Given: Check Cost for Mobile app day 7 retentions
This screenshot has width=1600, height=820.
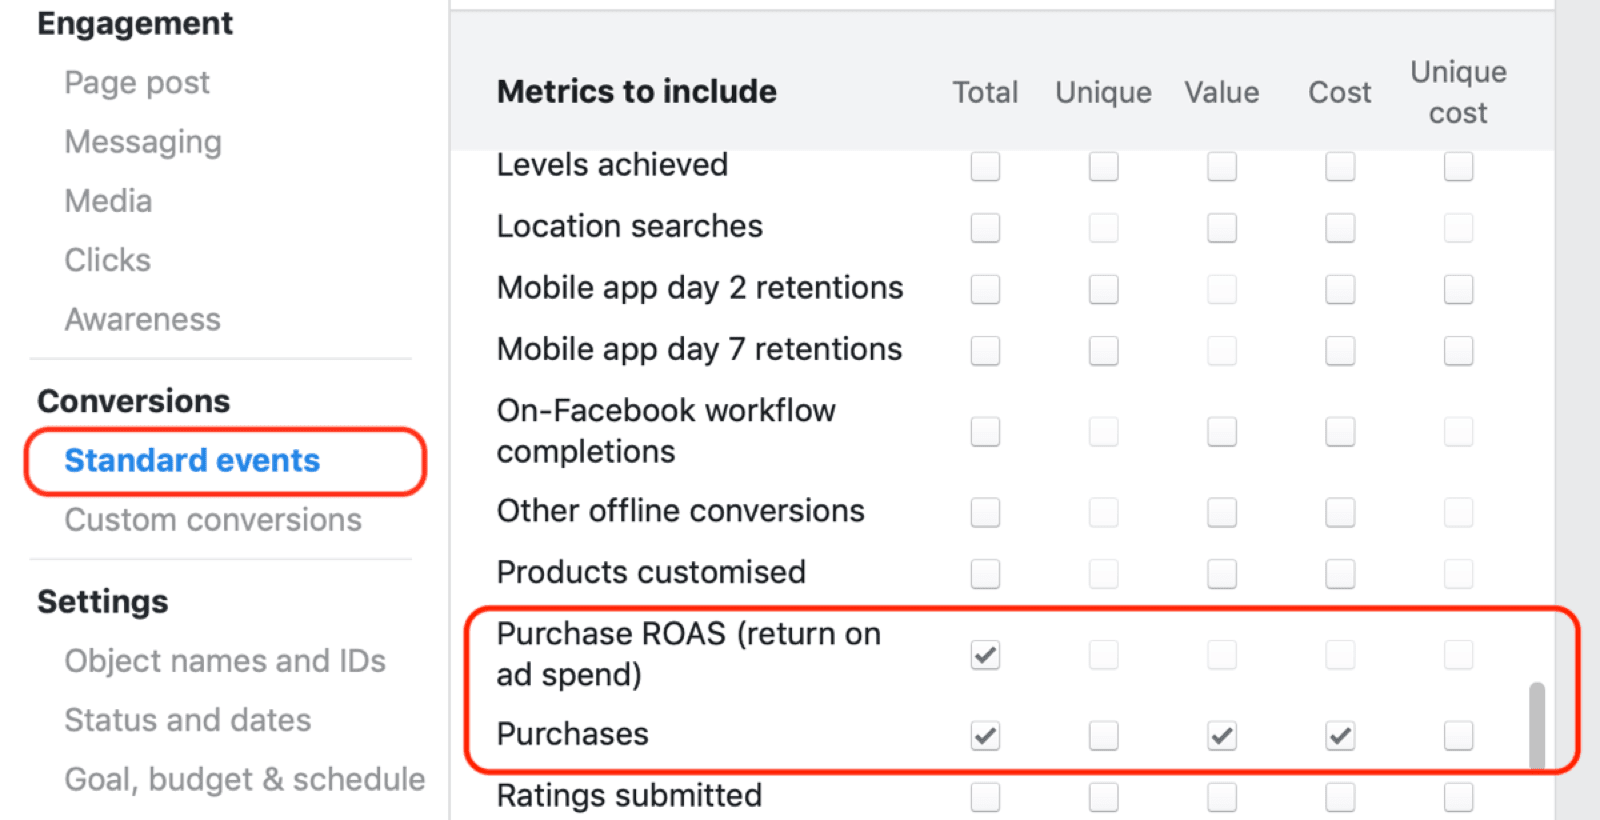Looking at the screenshot, I should [1340, 351].
